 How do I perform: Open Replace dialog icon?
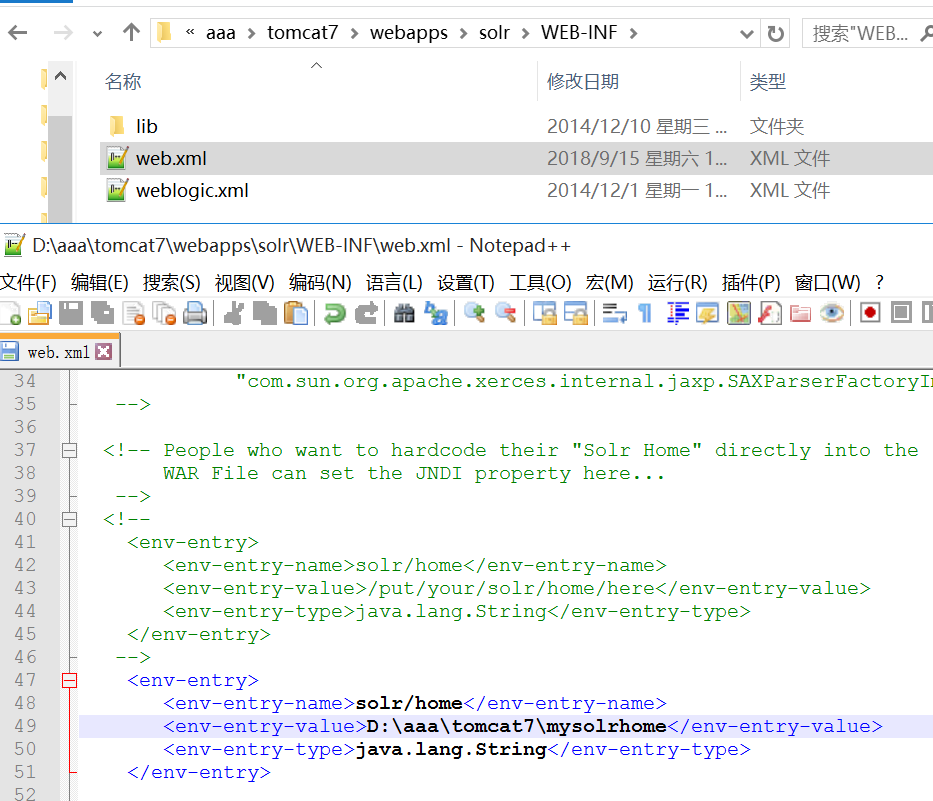(x=436, y=313)
